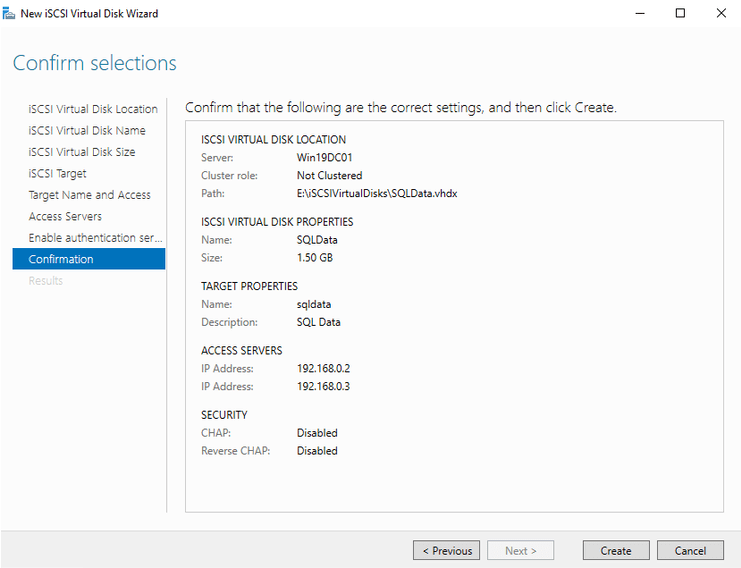Open Enable authentication services step
The width and height of the screenshot is (741, 568).
pos(96,238)
